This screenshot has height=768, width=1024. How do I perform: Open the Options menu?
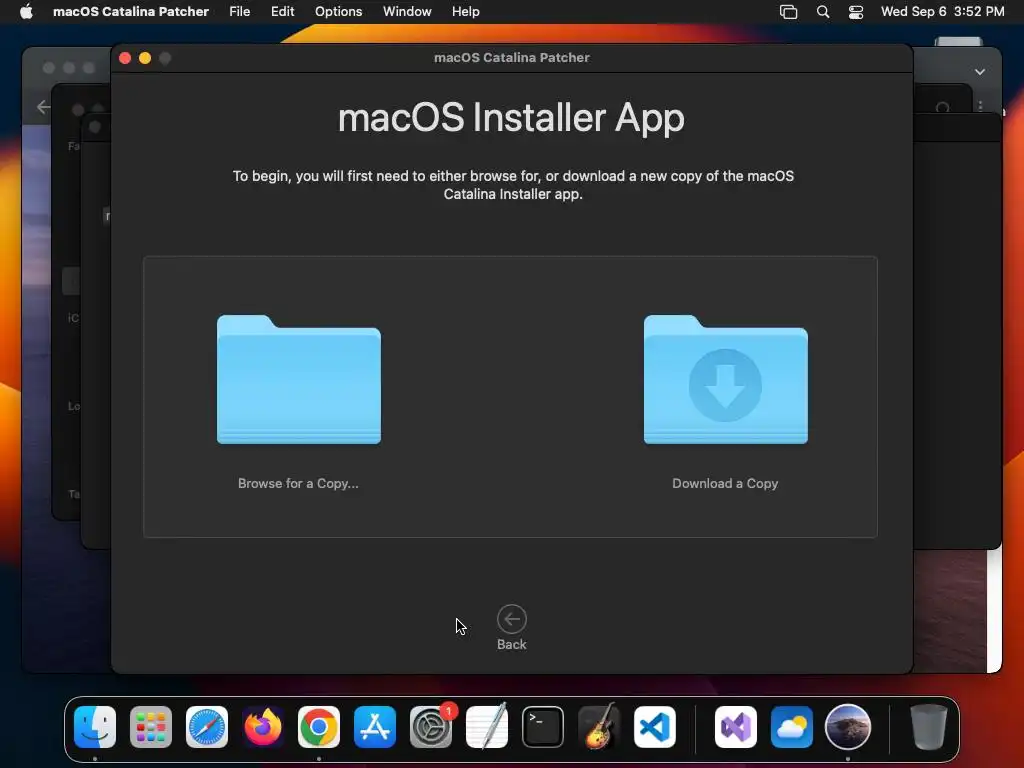pos(338,11)
